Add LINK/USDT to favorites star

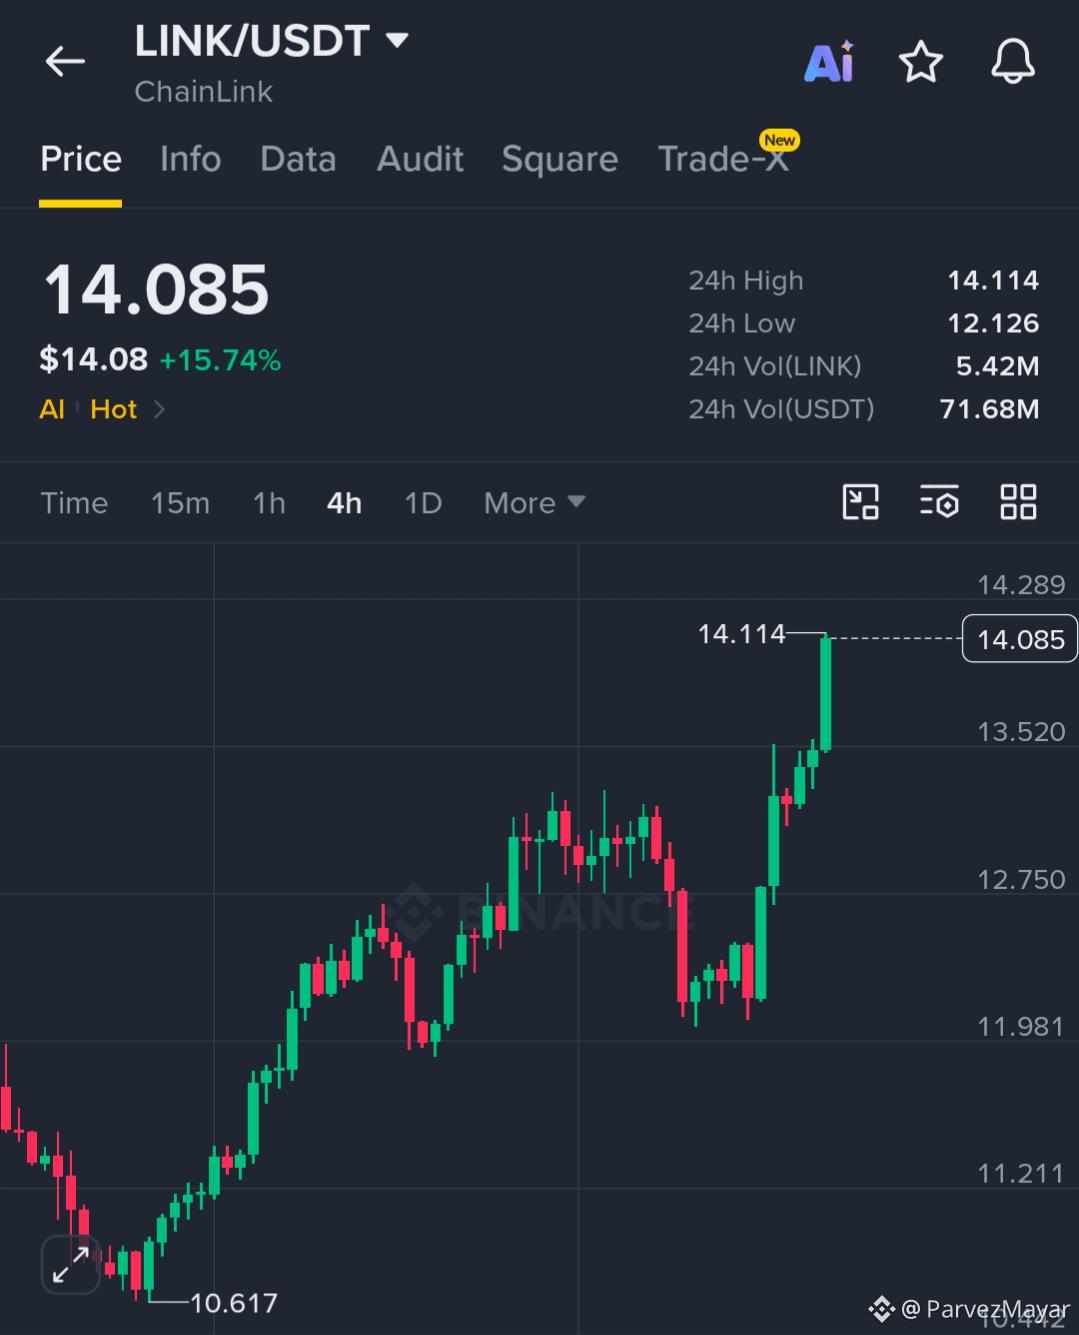[x=921, y=62]
